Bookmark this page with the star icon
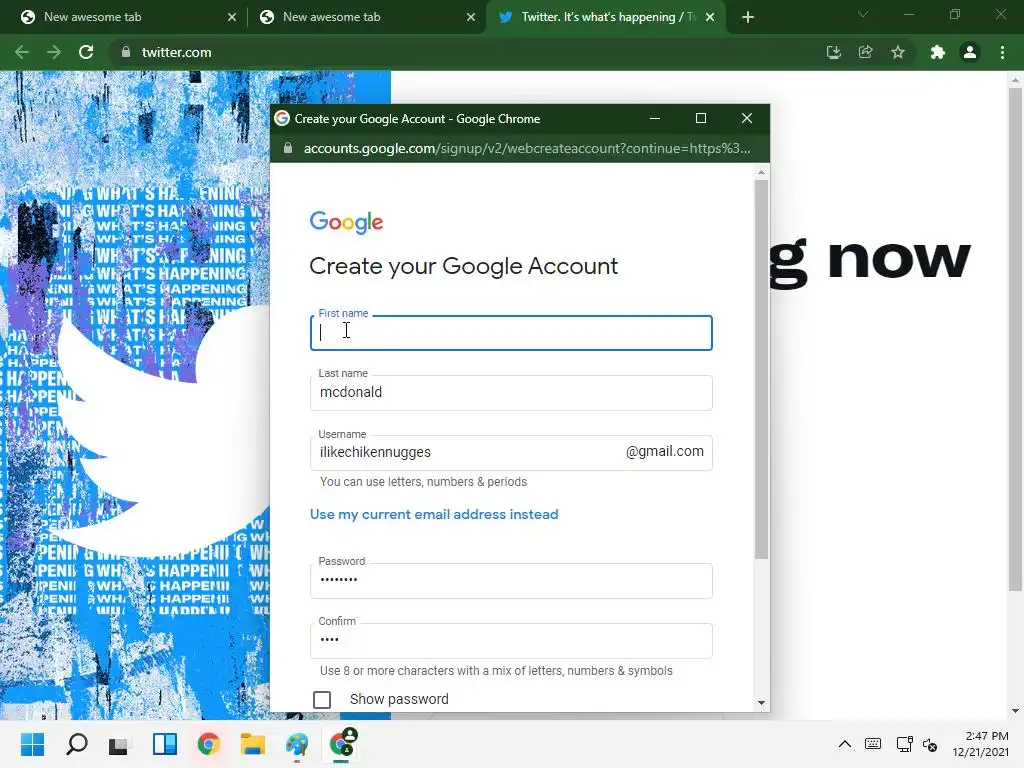Image resolution: width=1024 pixels, height=768 pixels. [898, 52]
